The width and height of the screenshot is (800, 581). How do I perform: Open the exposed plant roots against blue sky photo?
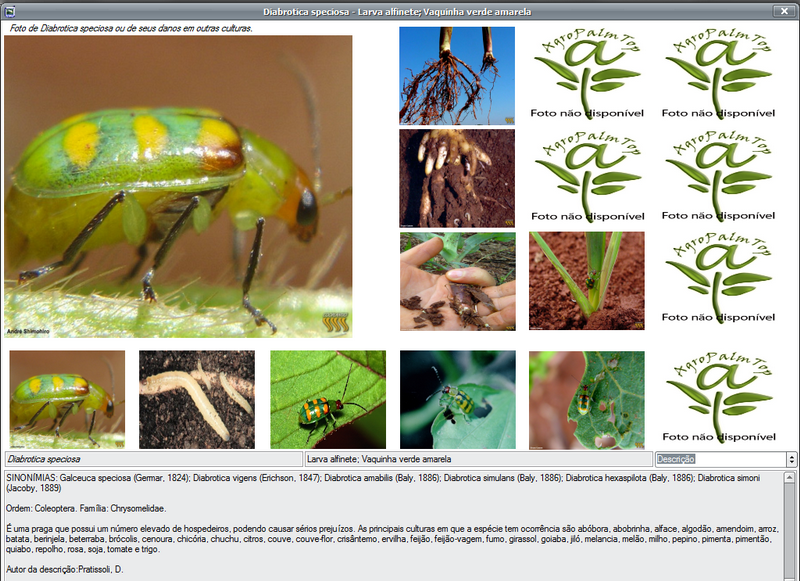click(457, 75)
